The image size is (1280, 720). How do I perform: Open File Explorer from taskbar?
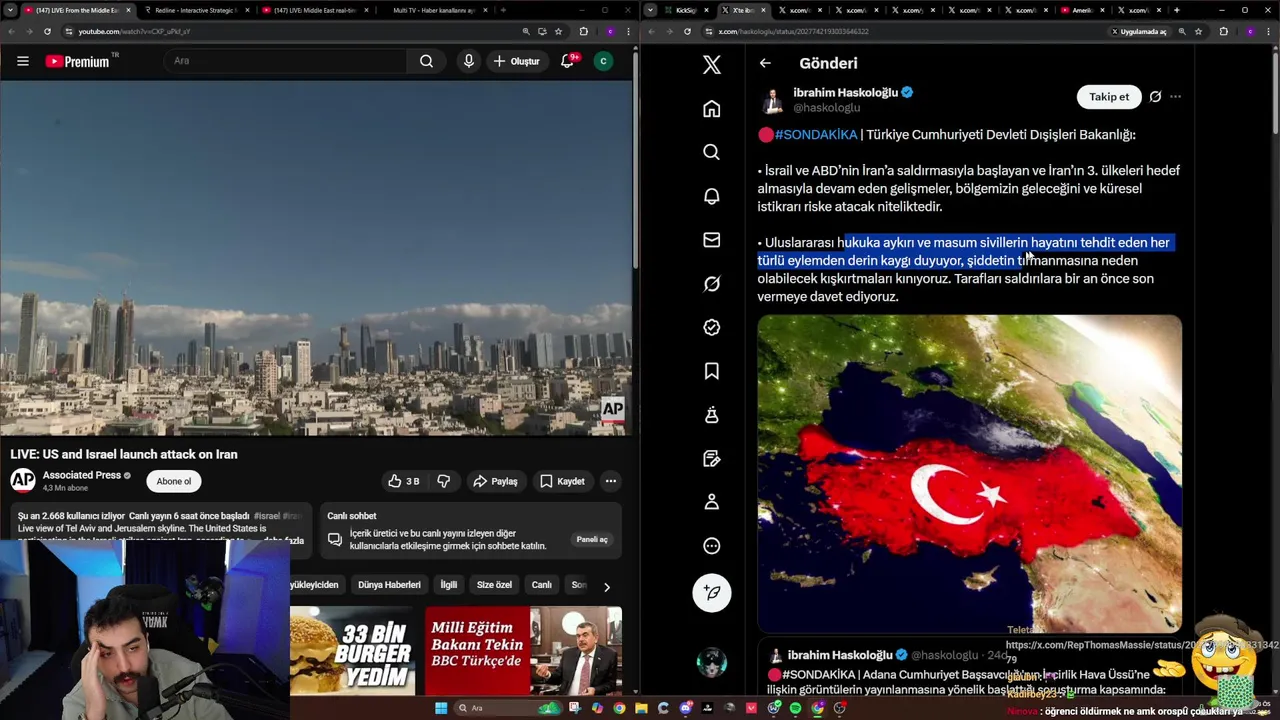pyautogui.click(x=641, y=708)
